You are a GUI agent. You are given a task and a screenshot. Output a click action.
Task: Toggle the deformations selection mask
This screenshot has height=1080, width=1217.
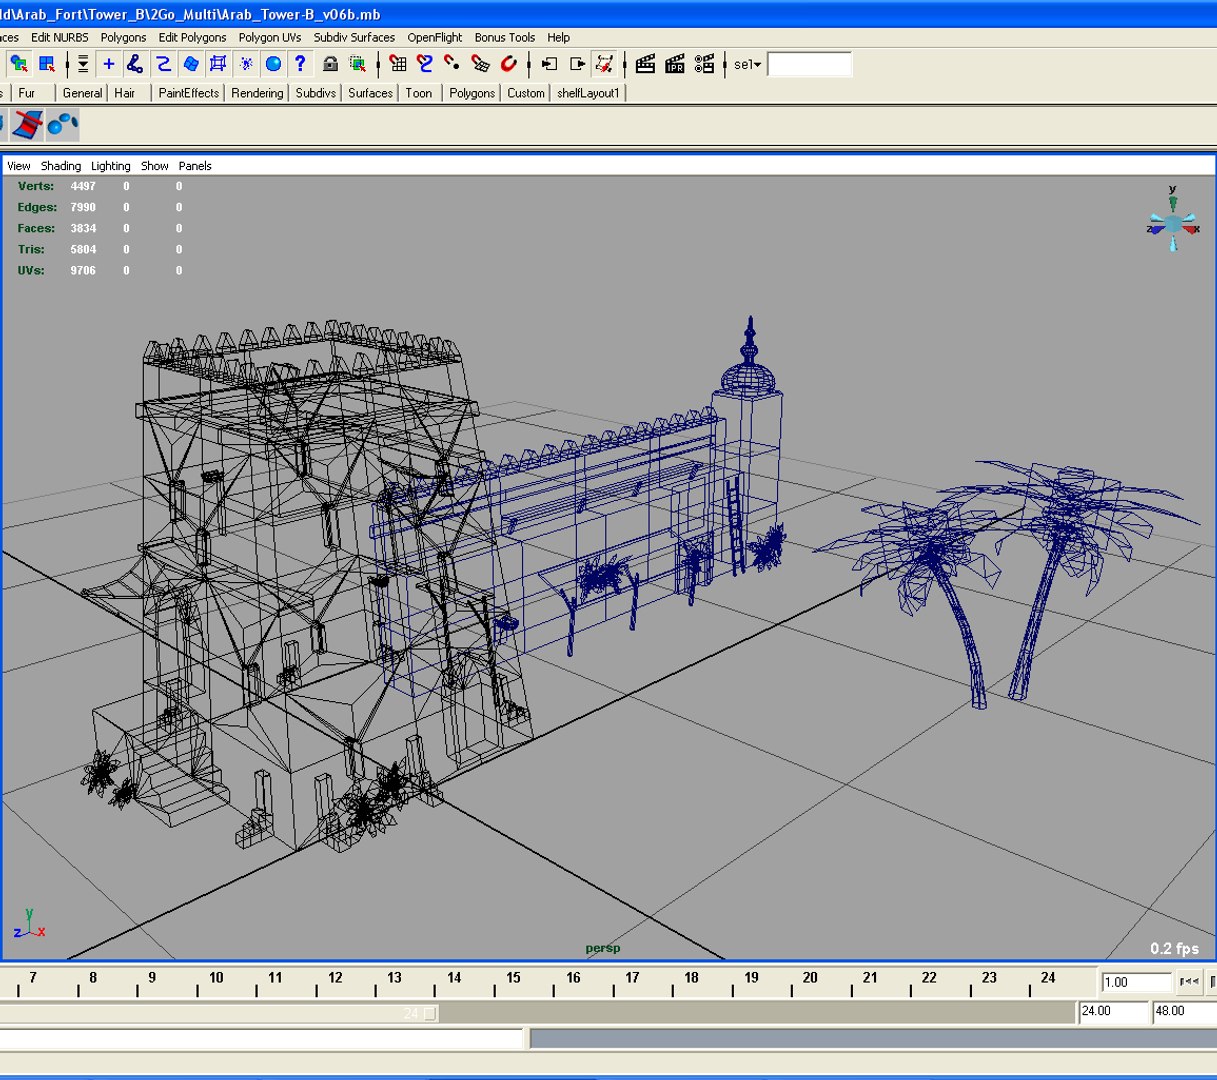[x=218, y=64]
